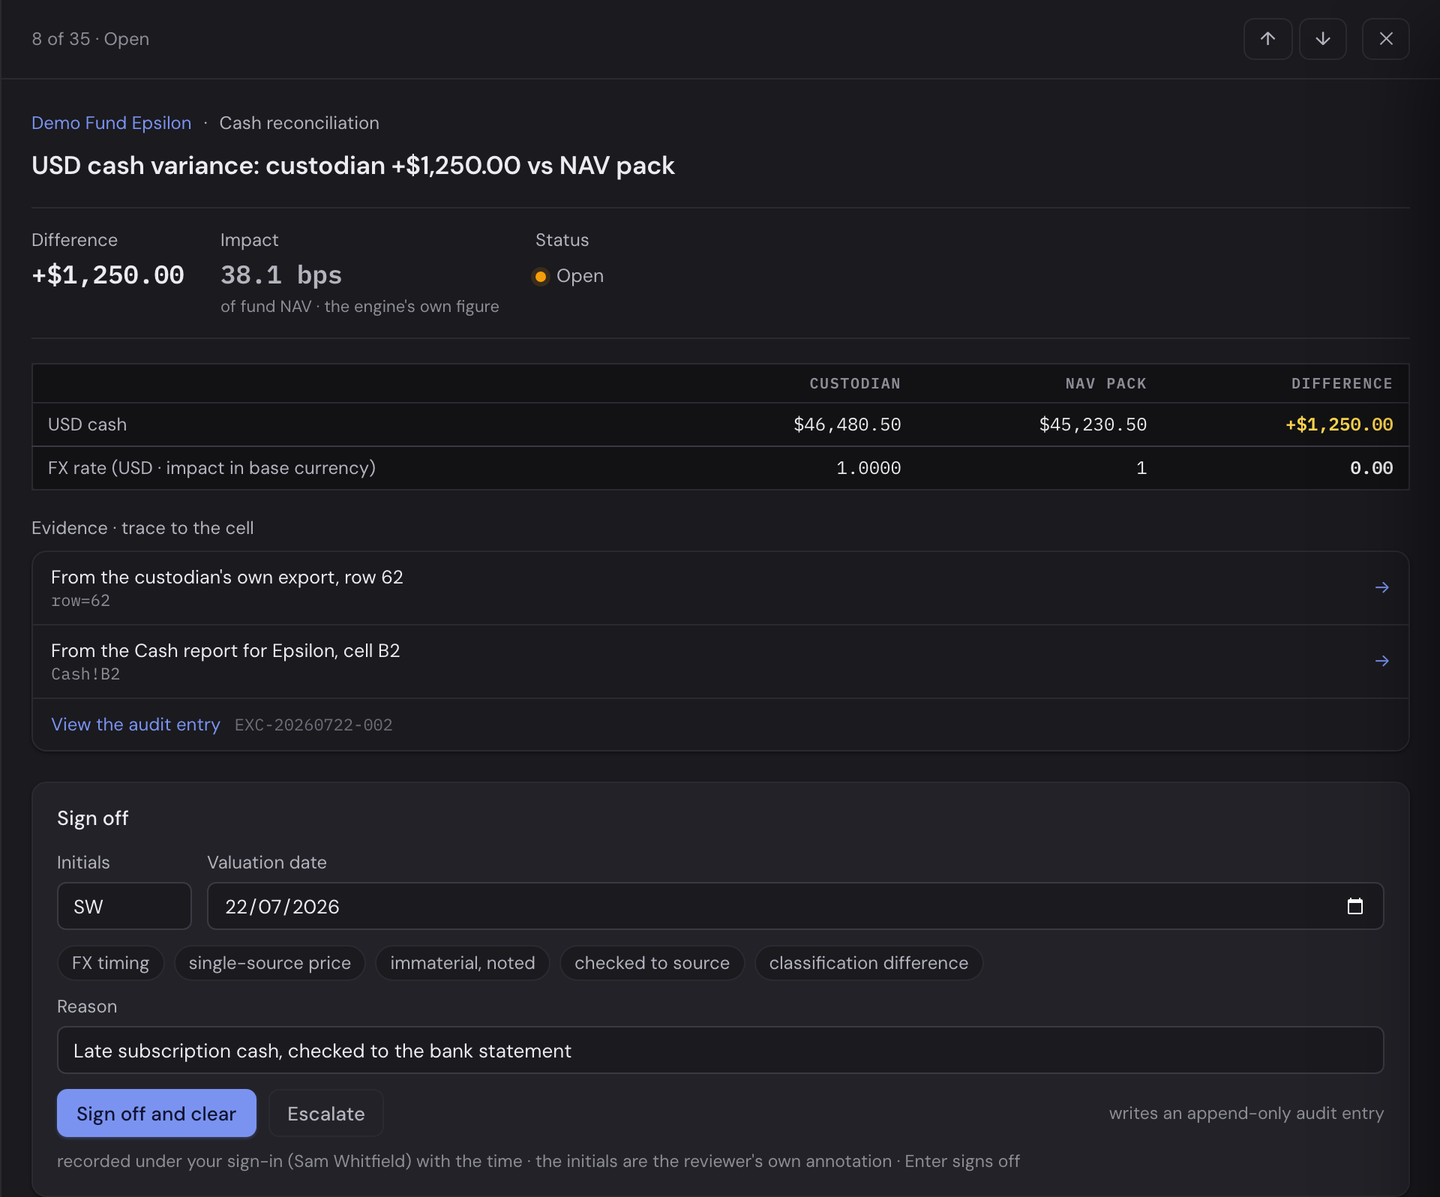Click the FX rate row label
The image size is (1440, 1197).
(x=212, y=468)
